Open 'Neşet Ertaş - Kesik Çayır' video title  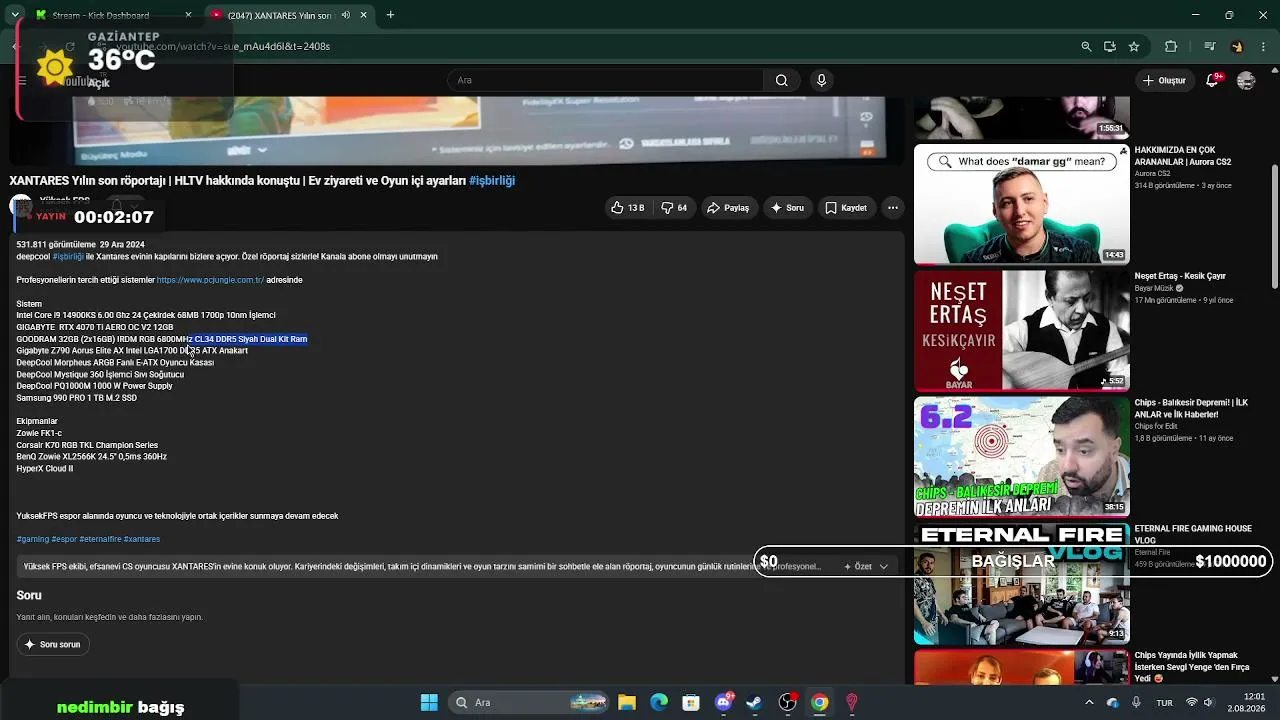(x=1180, y=276)
